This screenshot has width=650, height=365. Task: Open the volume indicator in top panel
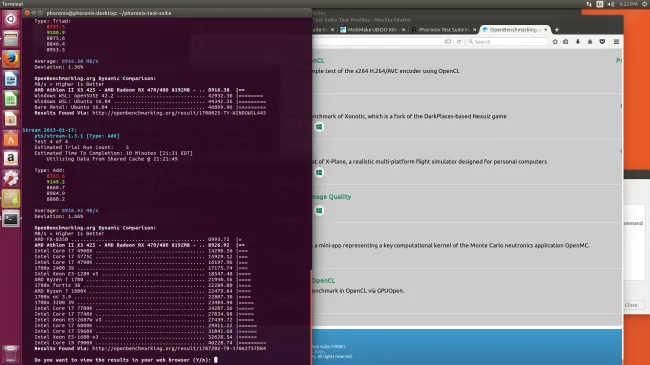[x=611, y=4]
